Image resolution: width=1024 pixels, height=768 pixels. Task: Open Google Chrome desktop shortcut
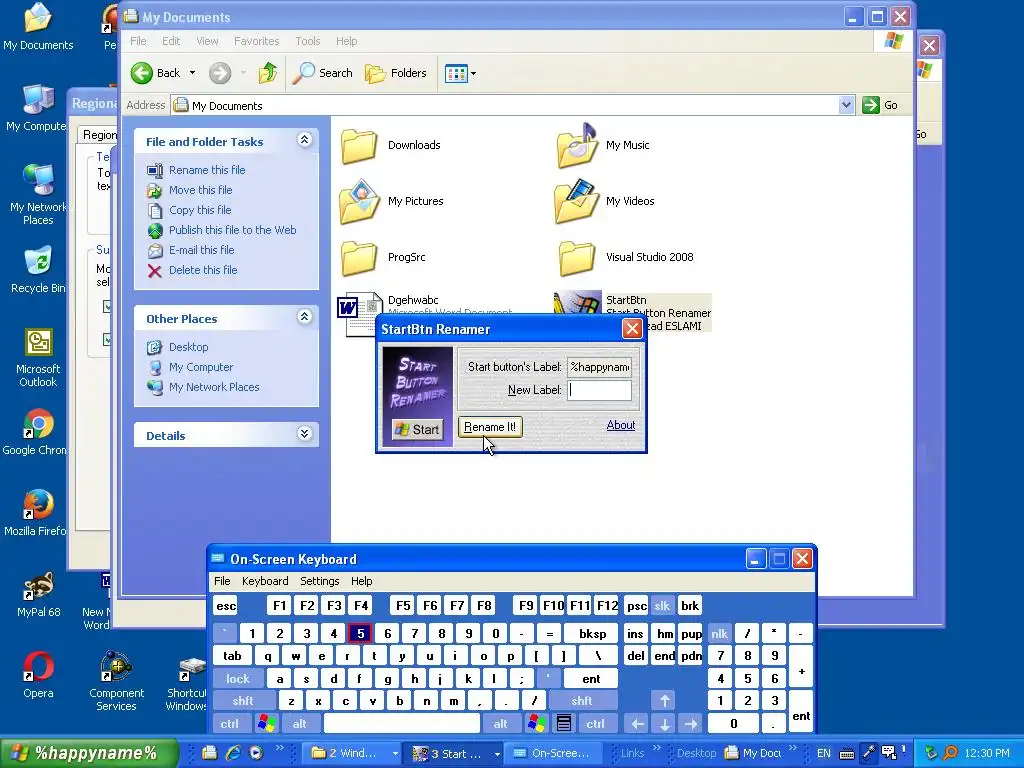click(x=38, y=431)
